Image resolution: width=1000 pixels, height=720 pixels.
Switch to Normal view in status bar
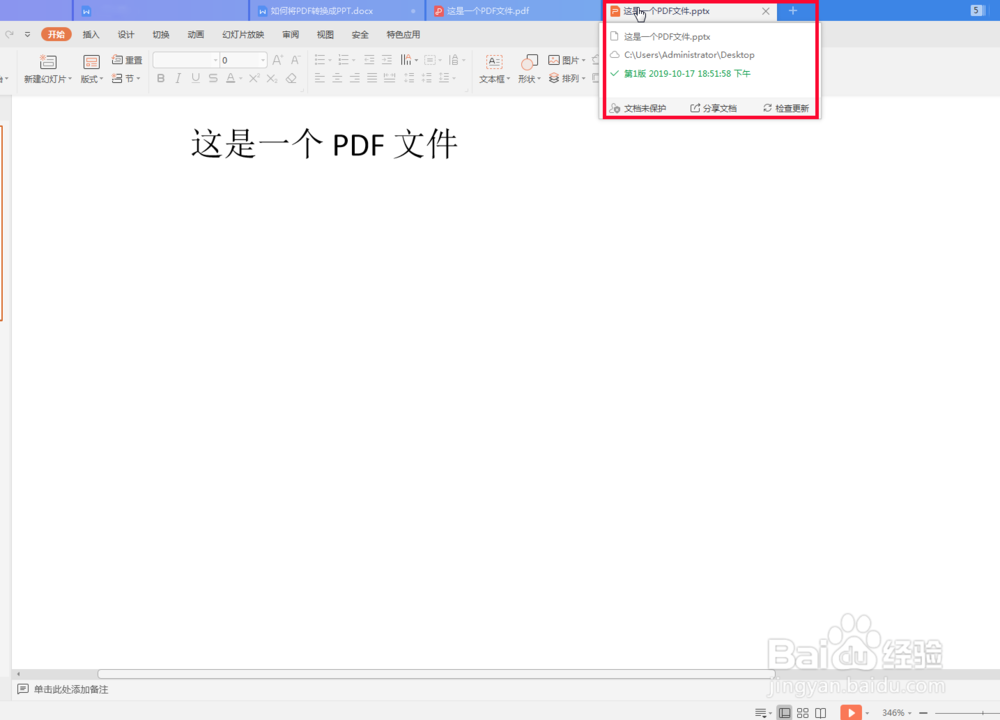[784, 713]
